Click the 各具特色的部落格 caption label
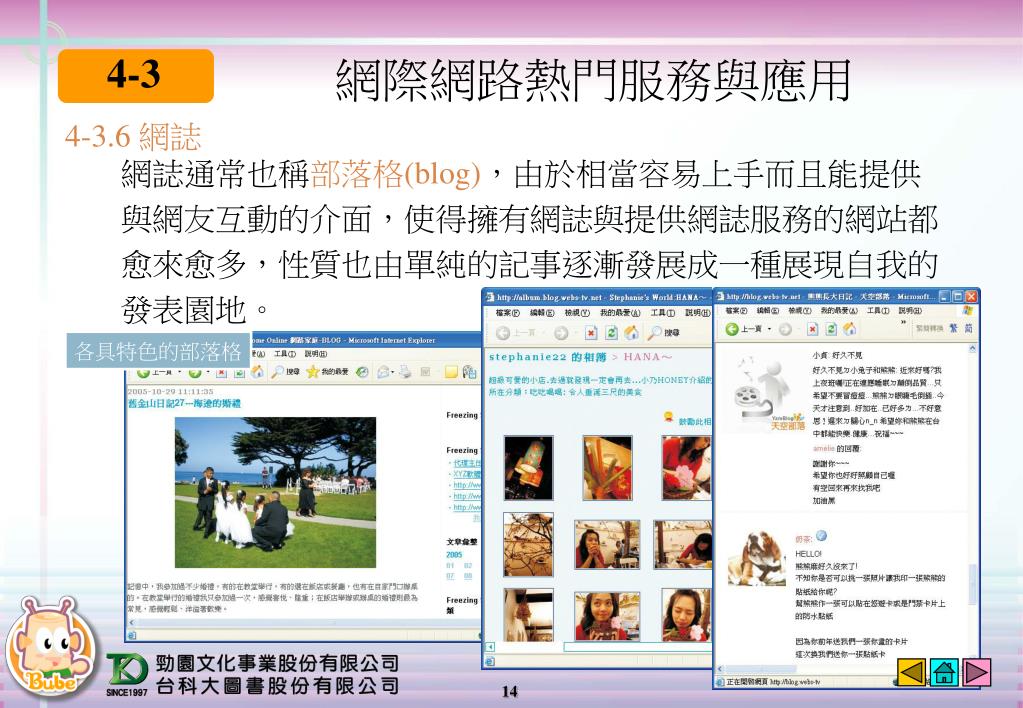Viewport: 1023px width, 708px height. point(159,350)
